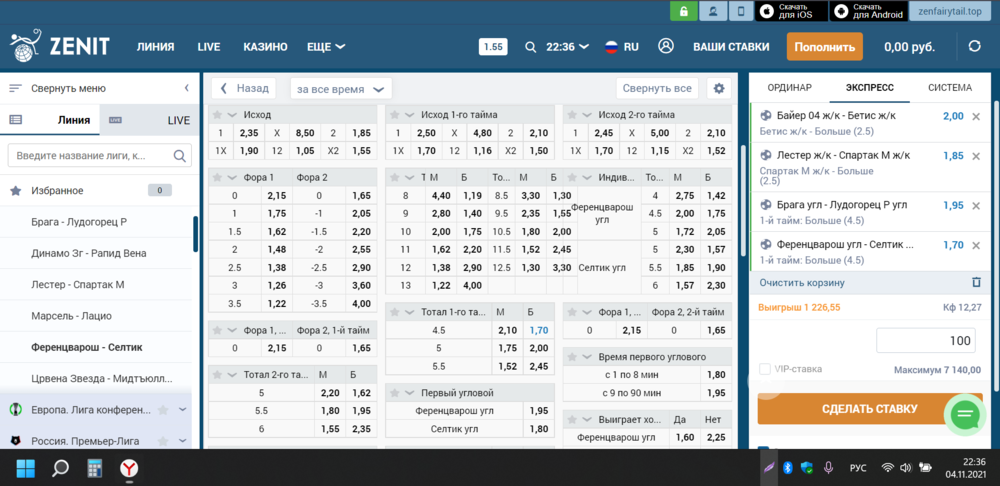1000x486 pixels.
Task: Open the за все время dropdown
Action: pos(341,89)
